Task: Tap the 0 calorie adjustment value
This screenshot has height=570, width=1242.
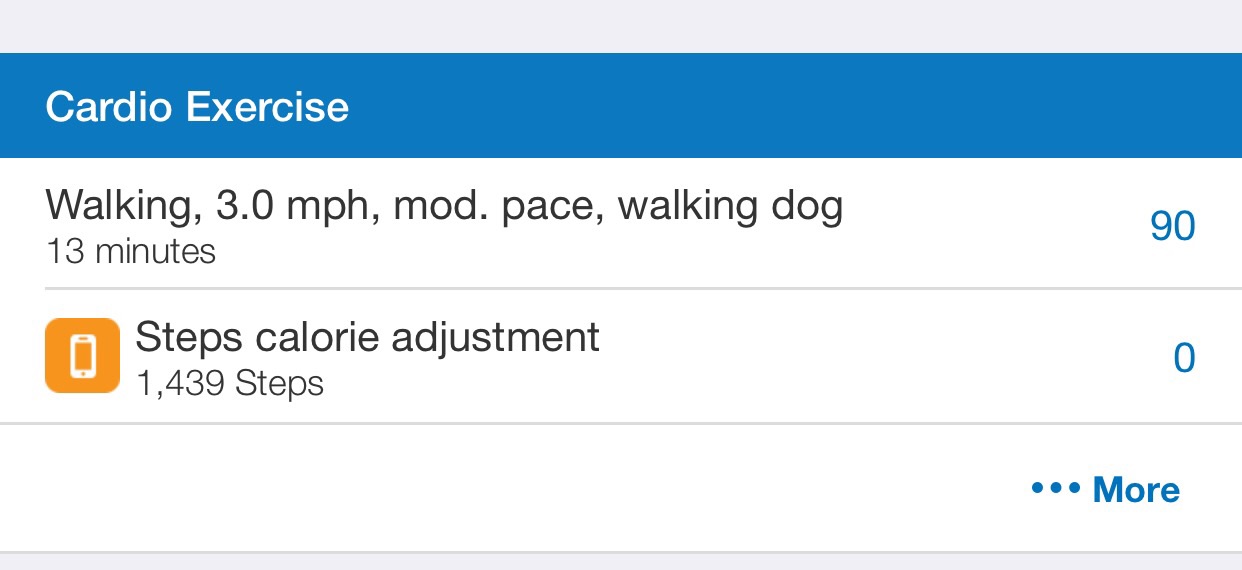Action: (1184, 357)
